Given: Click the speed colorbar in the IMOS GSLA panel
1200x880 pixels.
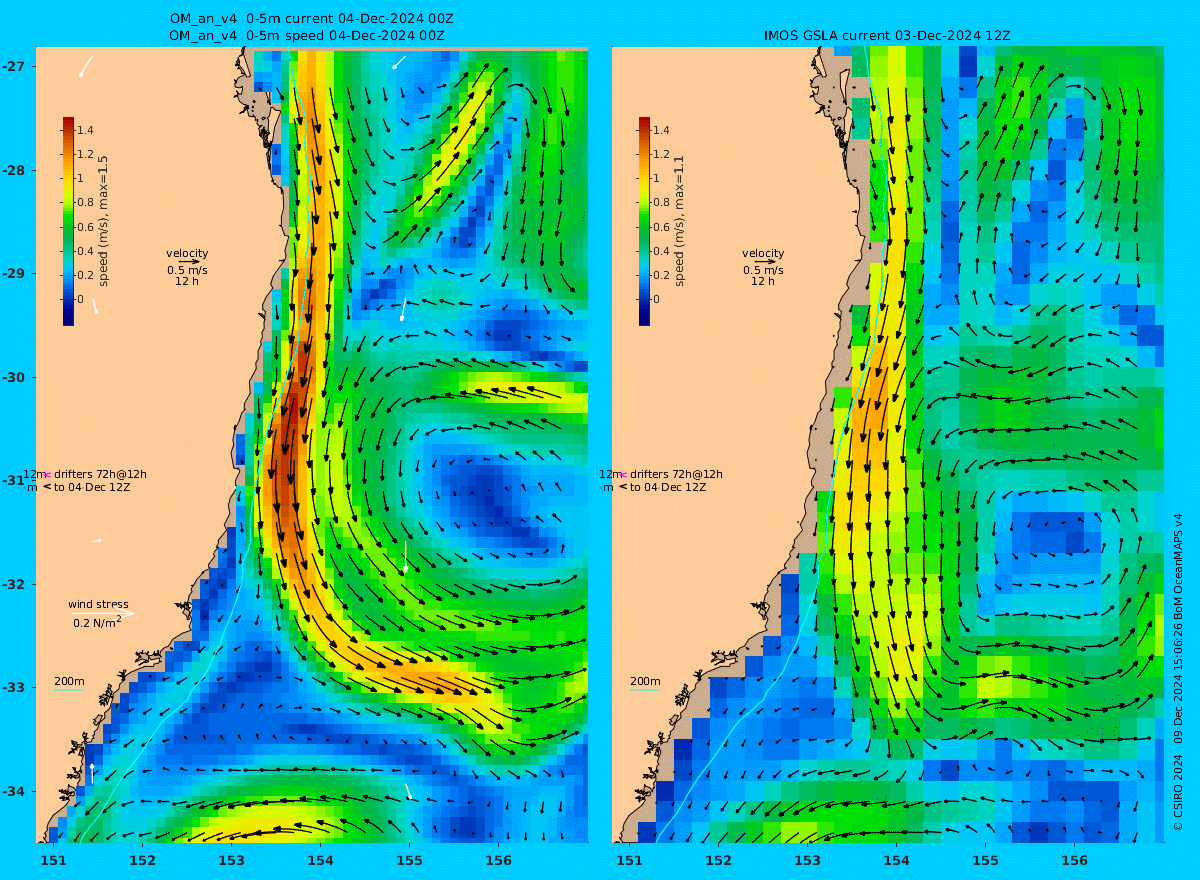Looking at the screenshot, I should pyautogui.click(x=644, y=221).
